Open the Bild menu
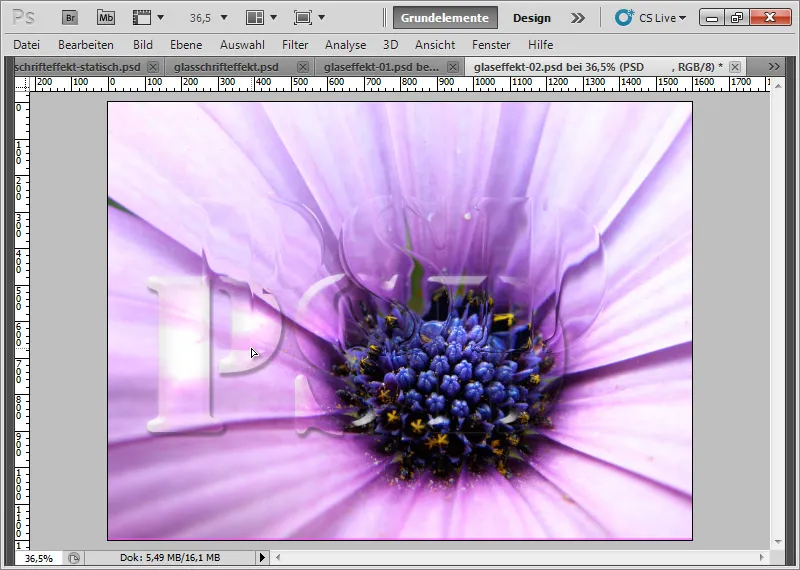 click(x=143, y=45)
